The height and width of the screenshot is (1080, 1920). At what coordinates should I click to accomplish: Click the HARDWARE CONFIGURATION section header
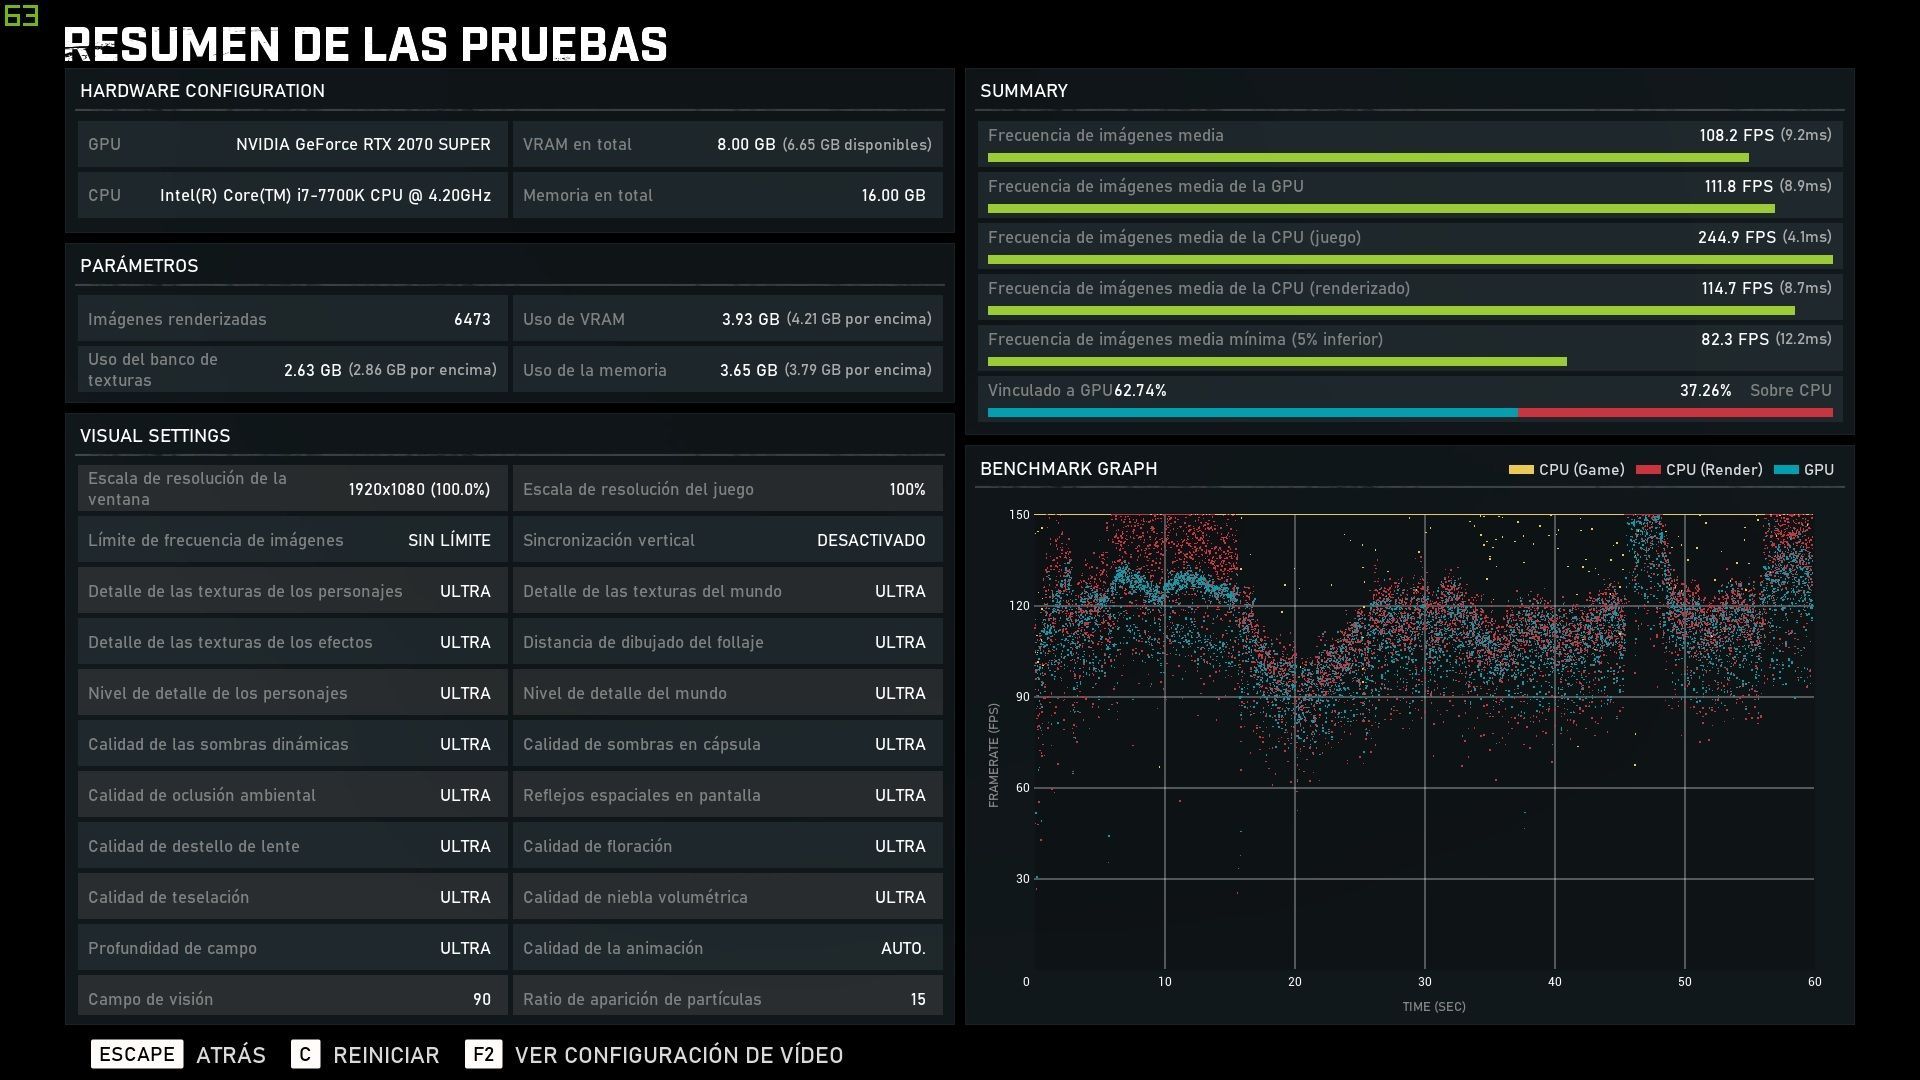click(202, 91)
